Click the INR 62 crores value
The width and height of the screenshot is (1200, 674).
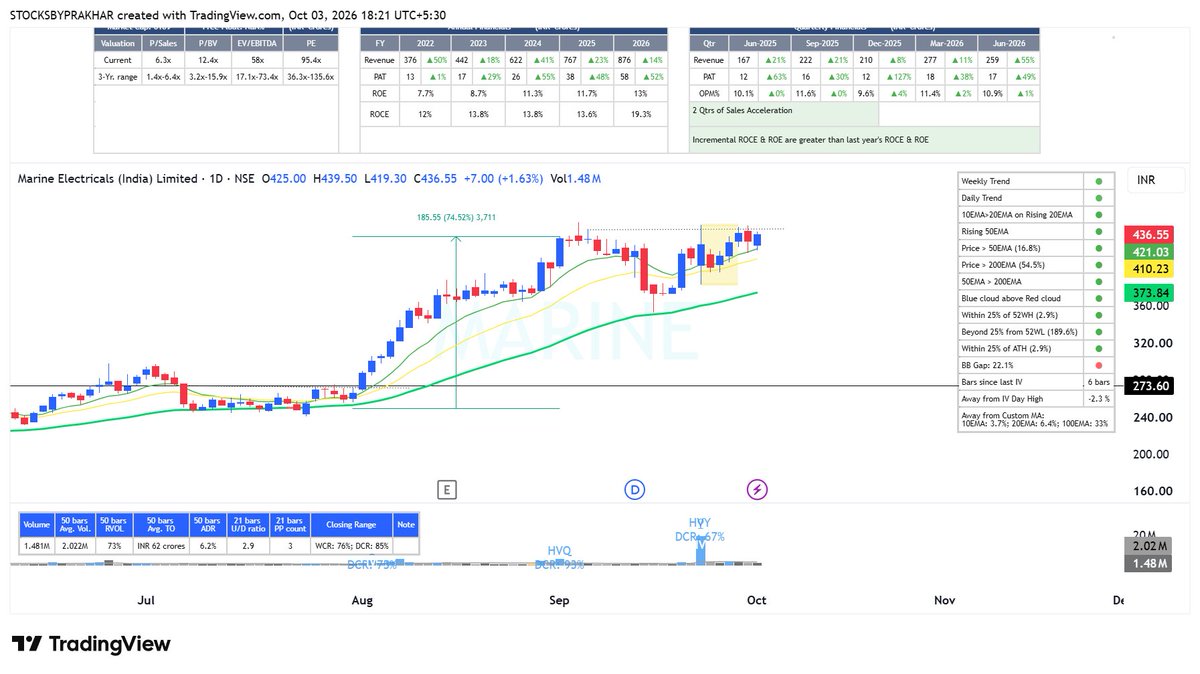pos(163,546)
